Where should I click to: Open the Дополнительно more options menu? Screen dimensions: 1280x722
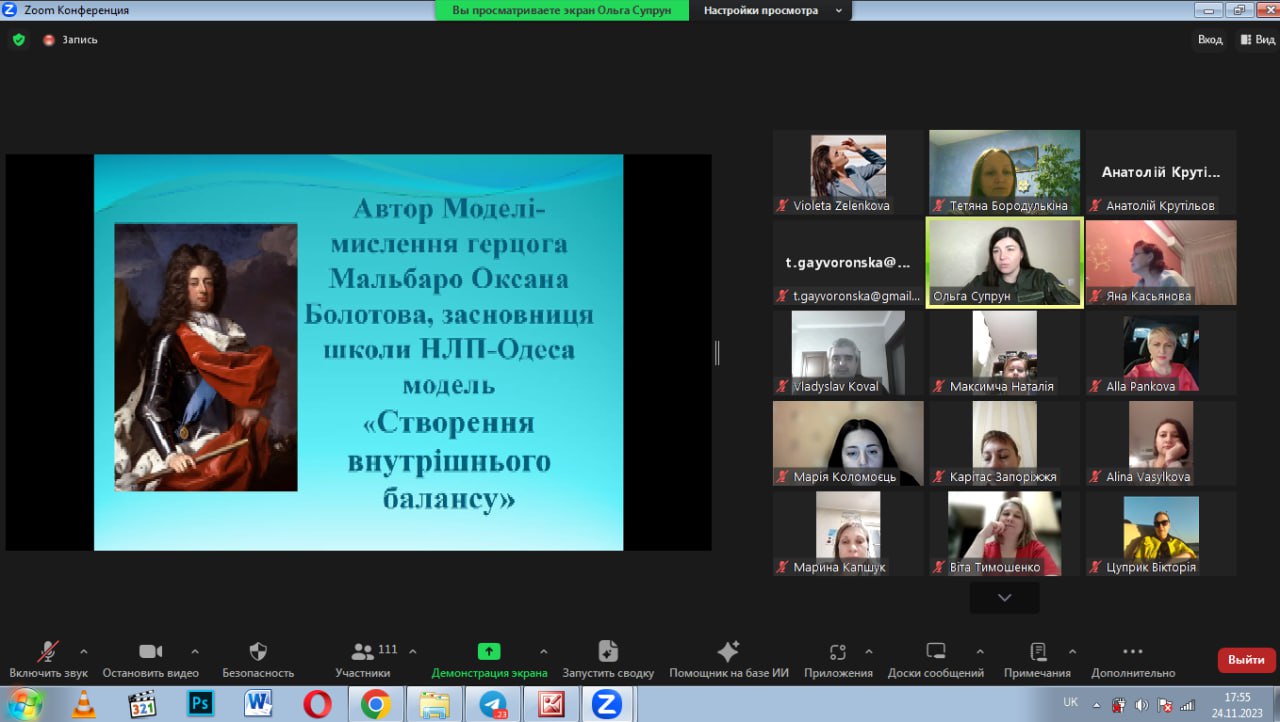(1133, 652)
